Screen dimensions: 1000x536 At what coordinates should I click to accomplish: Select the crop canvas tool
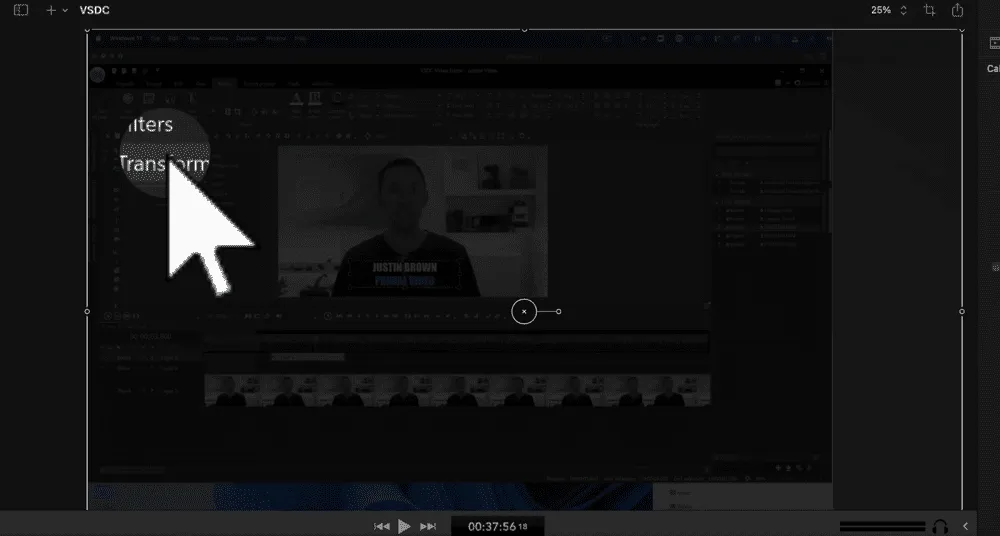coord(929,10)
